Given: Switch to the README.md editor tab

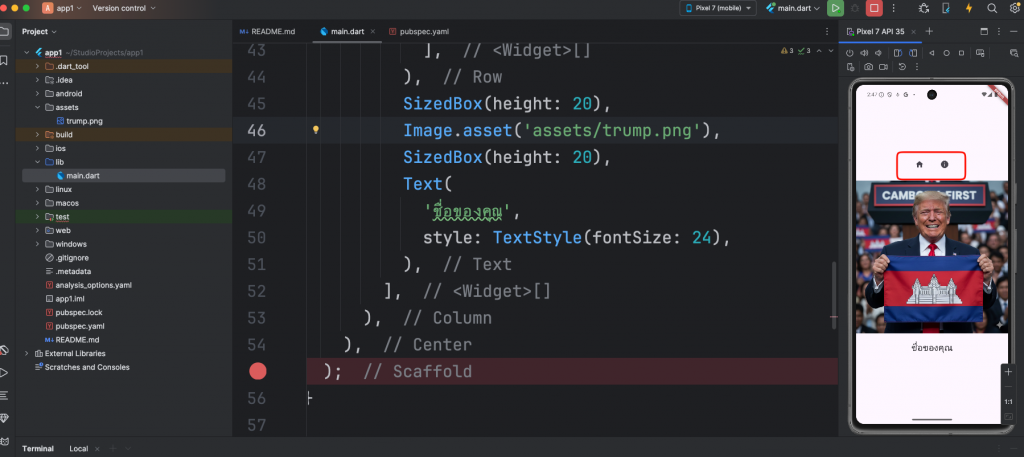Looking at the screenshot, I should (x=268, y=31).
